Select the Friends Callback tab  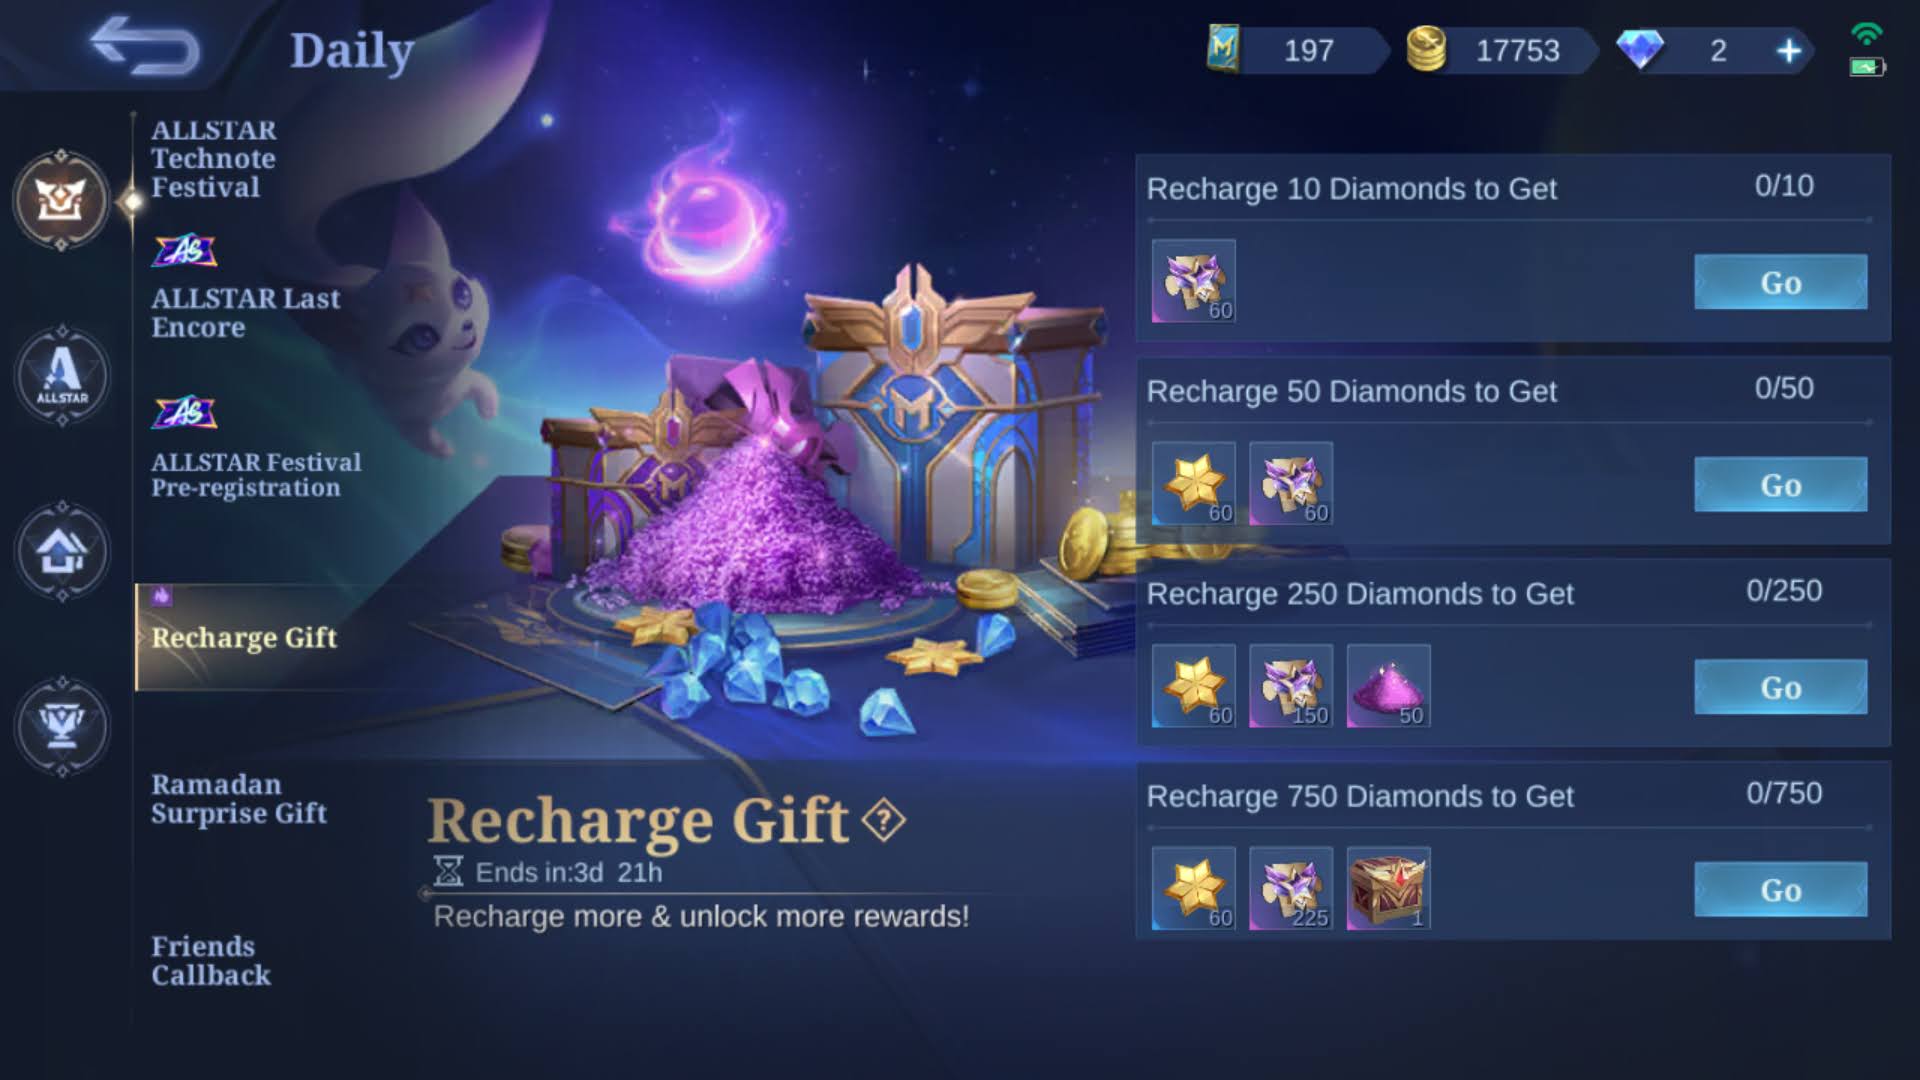point(210,961)
